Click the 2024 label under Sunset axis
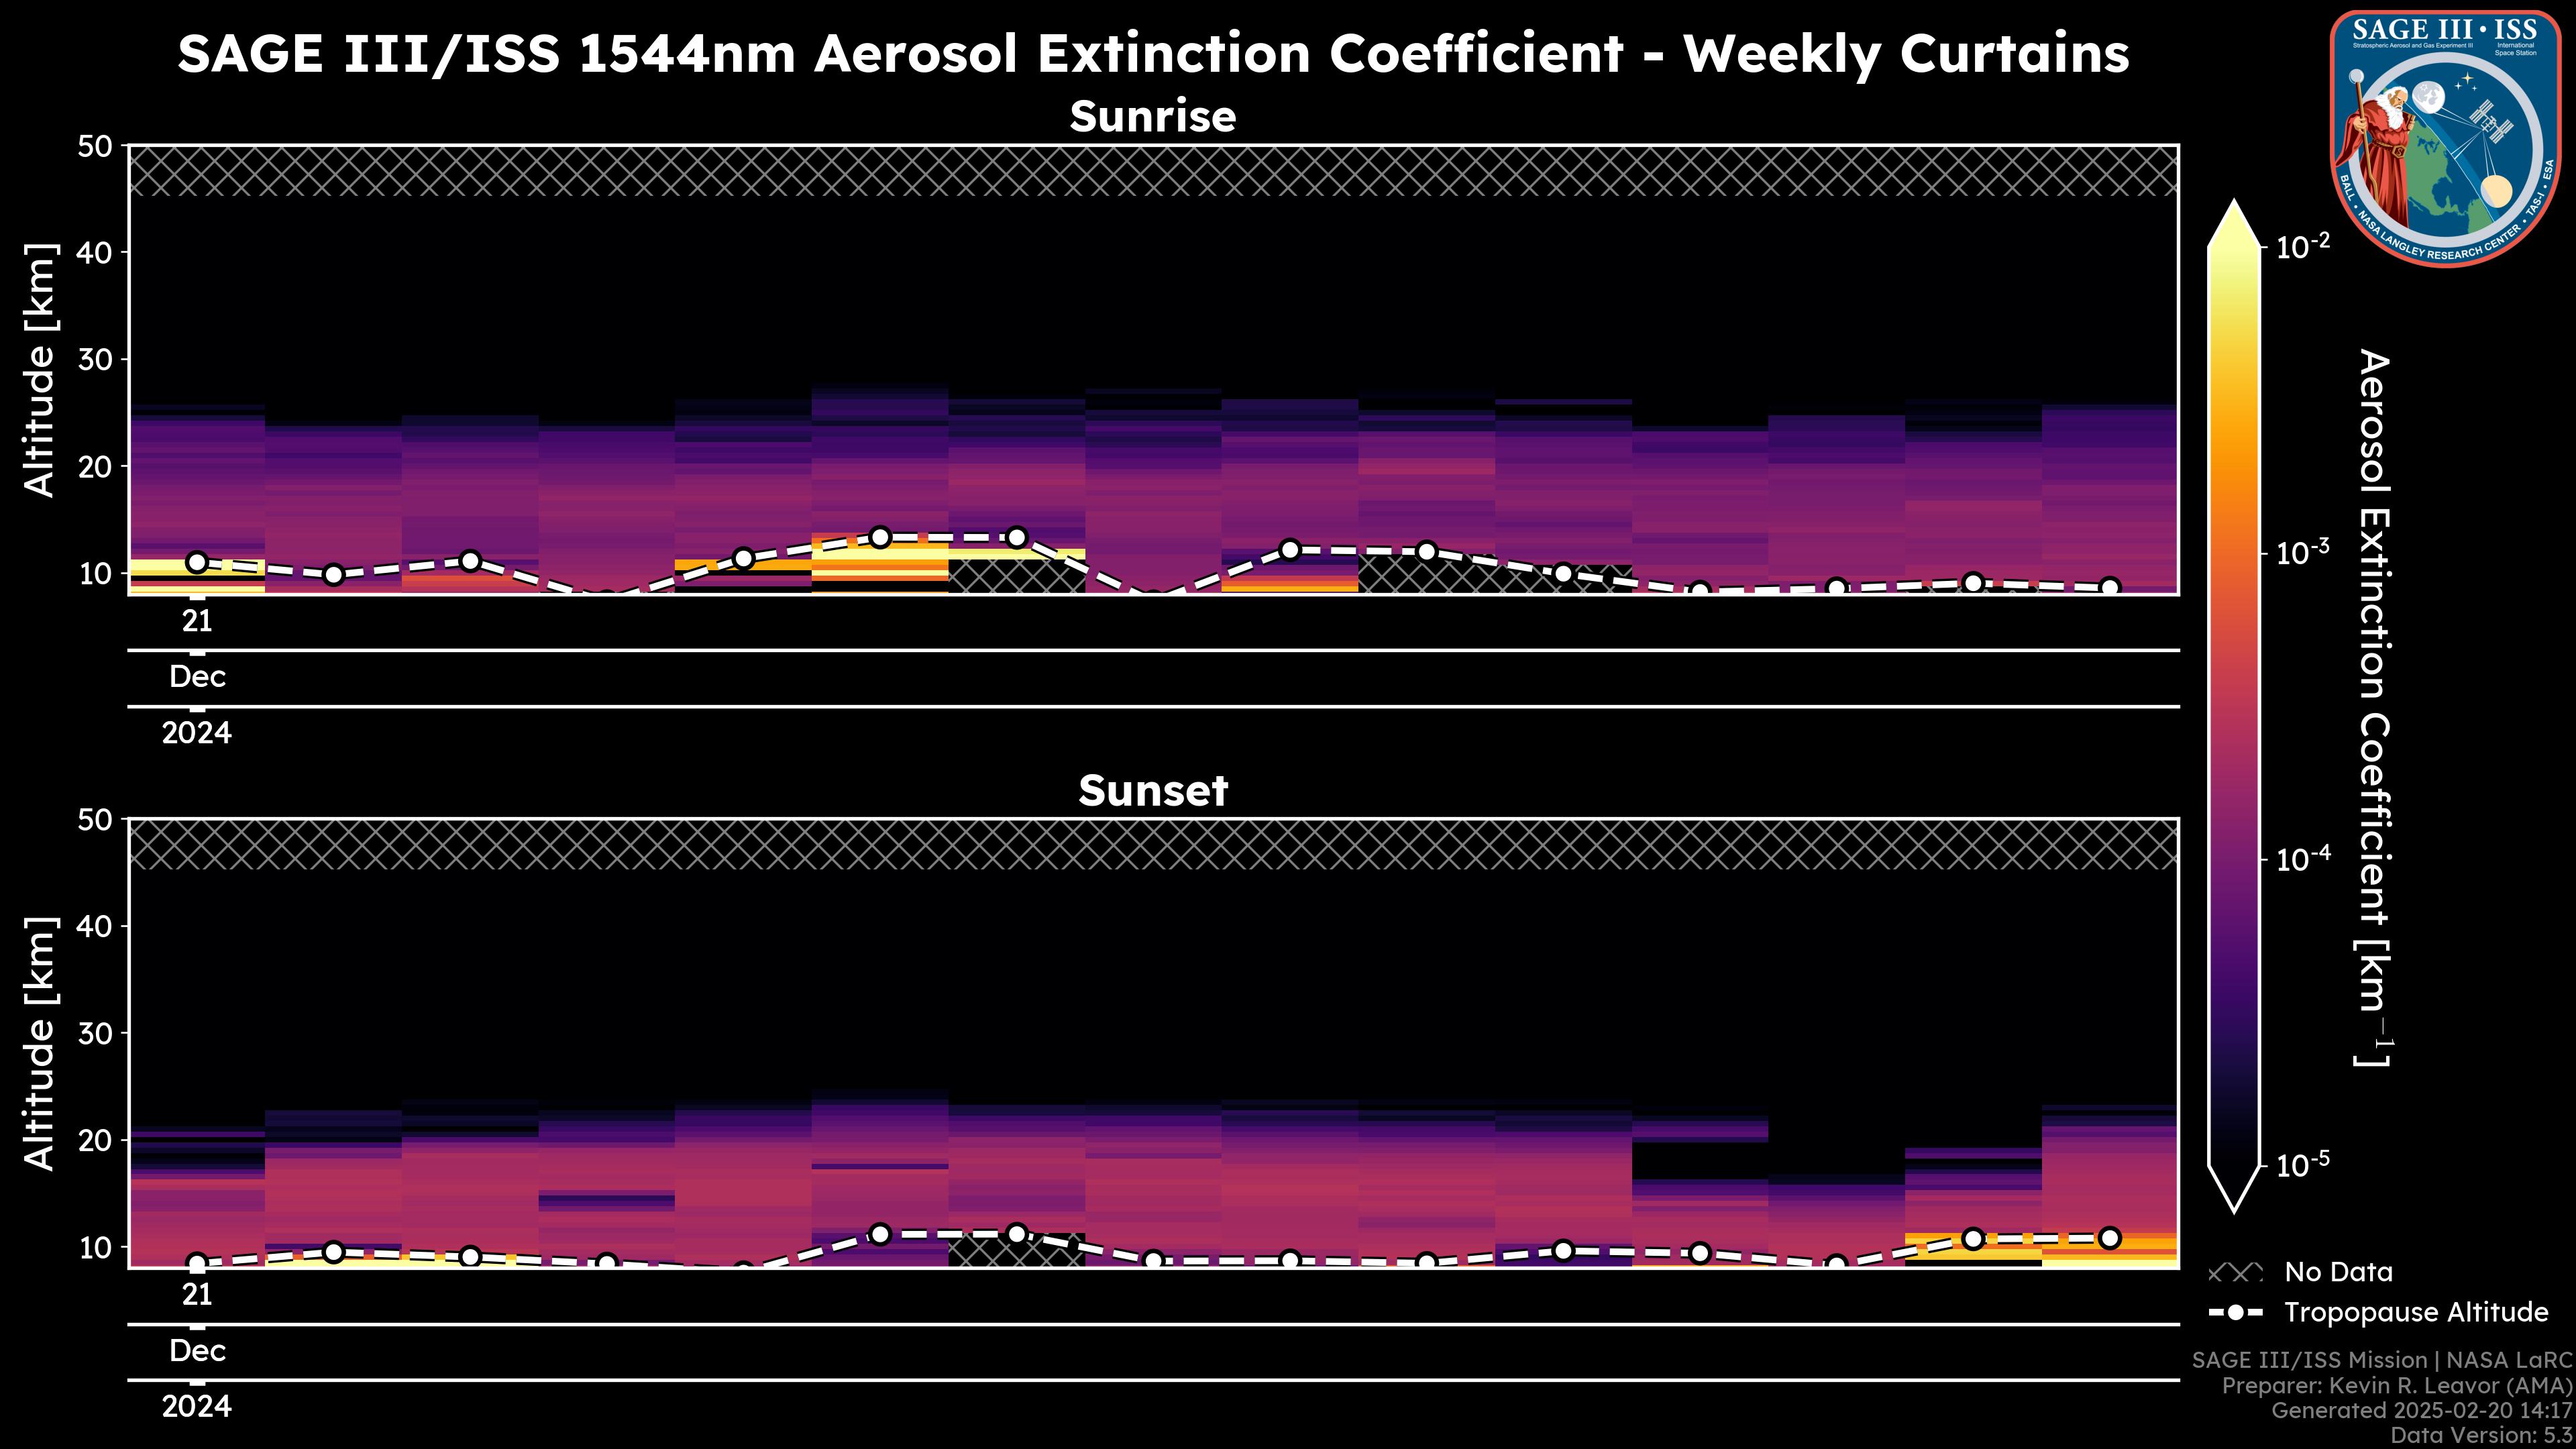Image resolution: width=2576 pixels, height=1449 pixels. click(x=197, y=1407)
